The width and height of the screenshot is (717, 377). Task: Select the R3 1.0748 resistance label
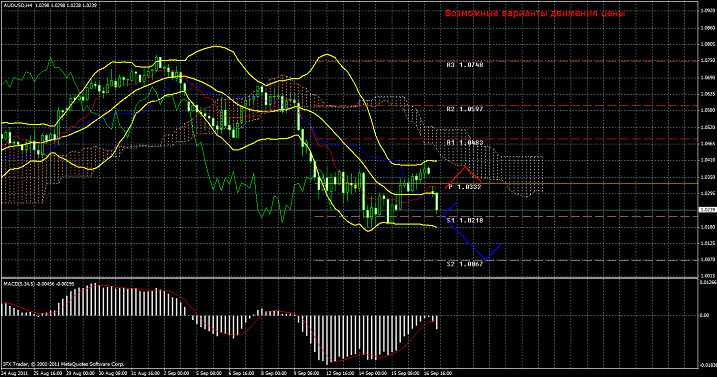coord(465,65)
